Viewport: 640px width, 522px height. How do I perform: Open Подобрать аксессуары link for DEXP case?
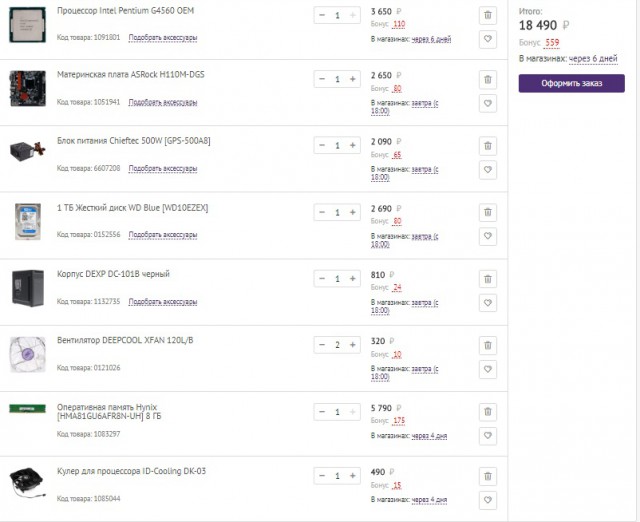tap(163, 302)
